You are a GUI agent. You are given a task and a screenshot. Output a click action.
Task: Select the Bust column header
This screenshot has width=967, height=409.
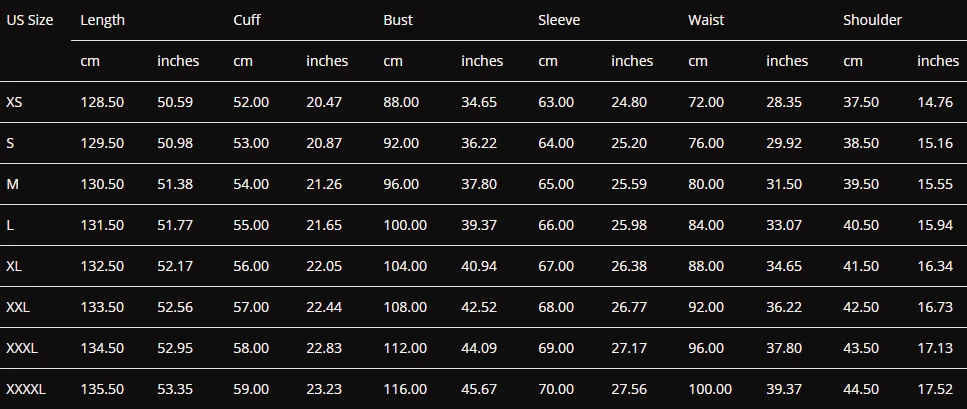tap(398, 20)
